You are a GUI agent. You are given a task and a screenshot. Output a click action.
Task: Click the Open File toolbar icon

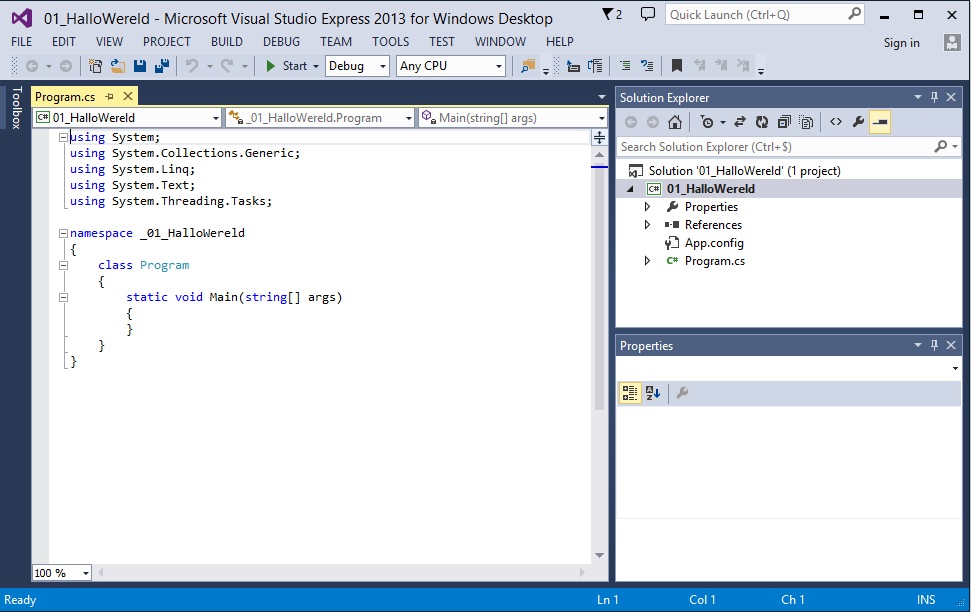tap(118, 66)
